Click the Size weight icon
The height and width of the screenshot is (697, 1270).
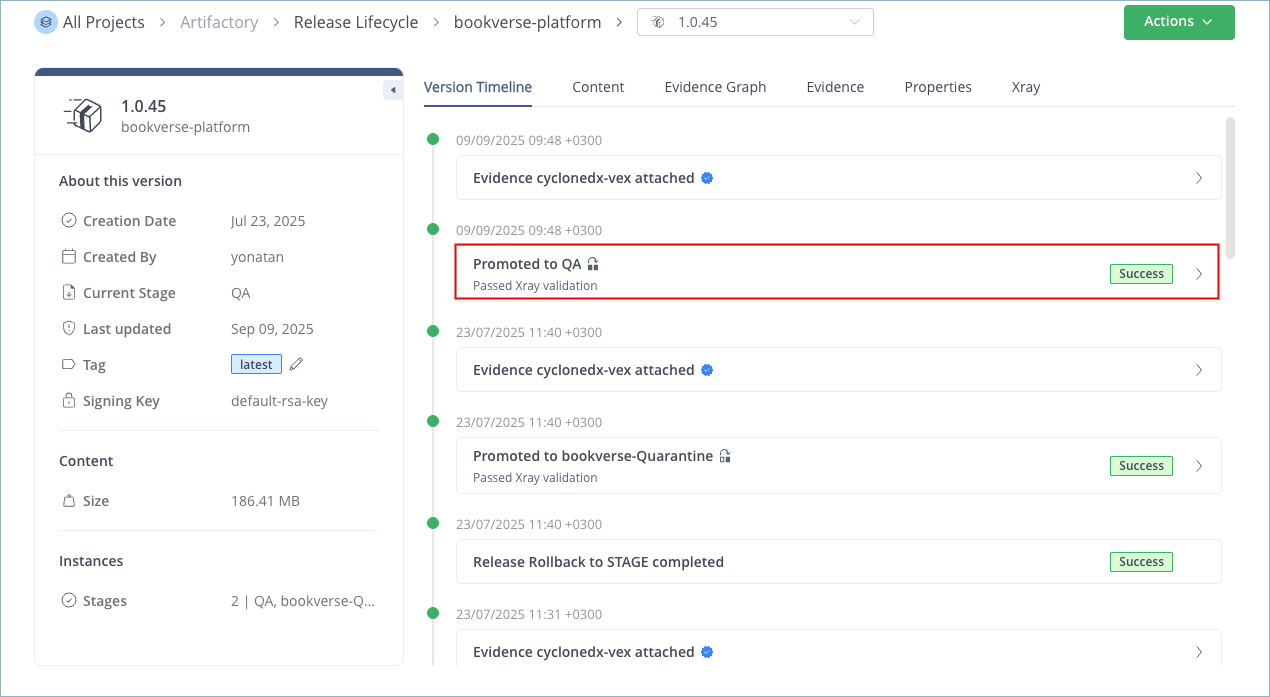69,501
